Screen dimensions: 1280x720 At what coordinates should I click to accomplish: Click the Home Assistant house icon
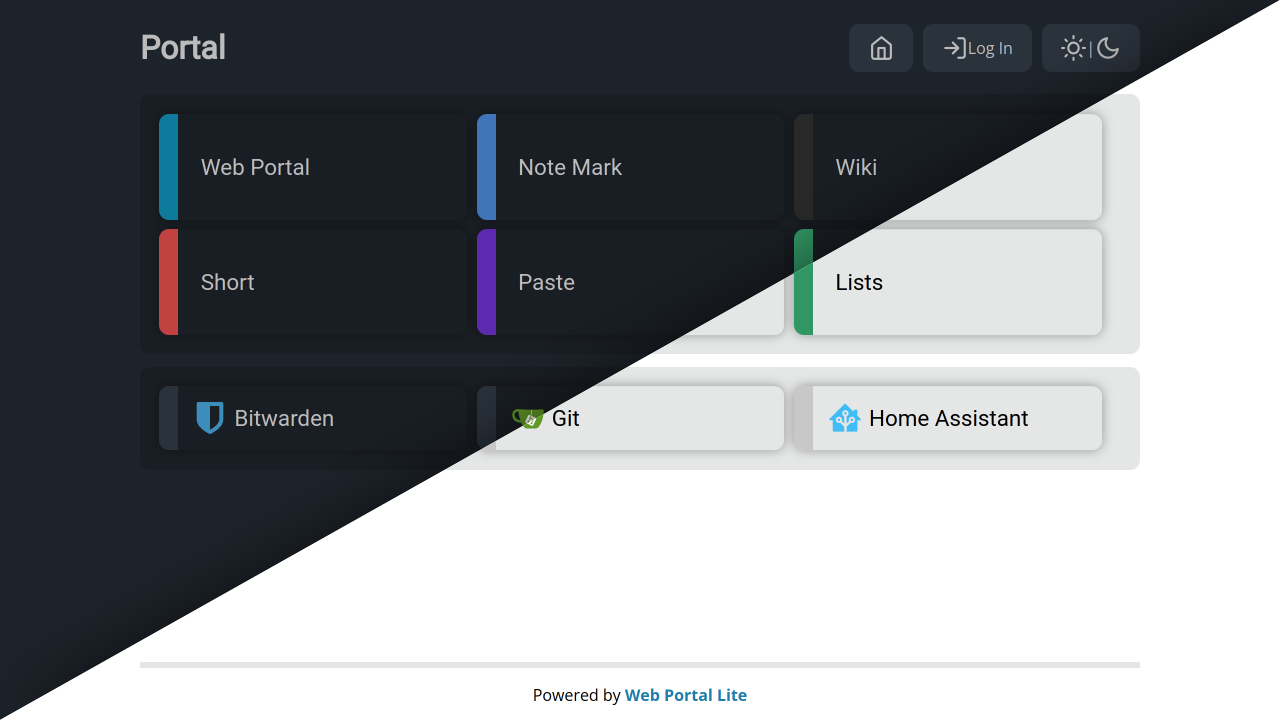pos(845,418)
